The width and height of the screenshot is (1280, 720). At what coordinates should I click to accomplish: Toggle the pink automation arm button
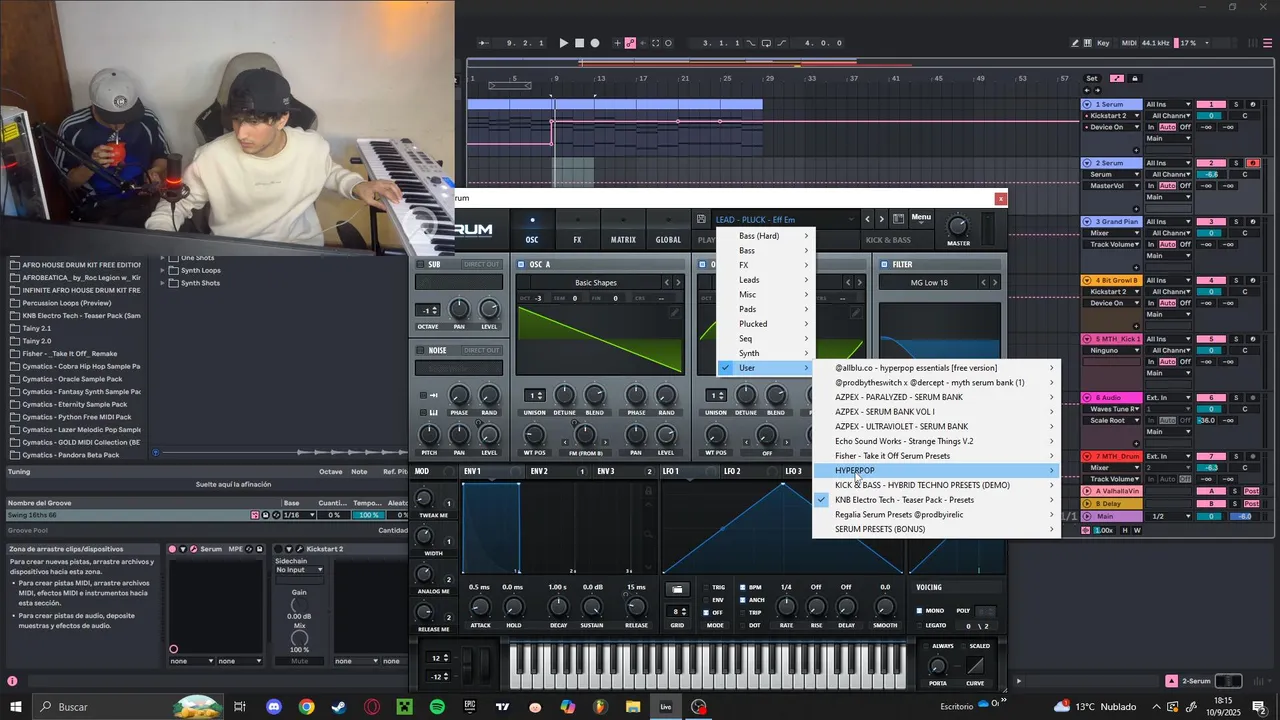(630, 43)
